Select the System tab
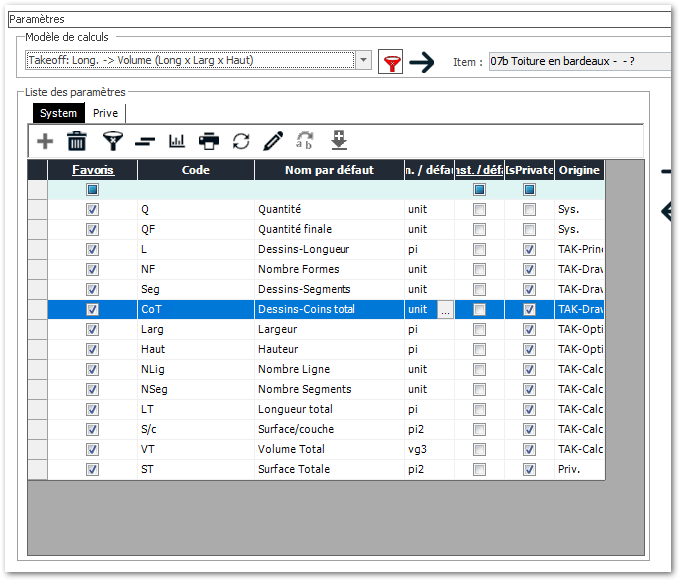This screenshot has width=680, height=581. (58, 113)
